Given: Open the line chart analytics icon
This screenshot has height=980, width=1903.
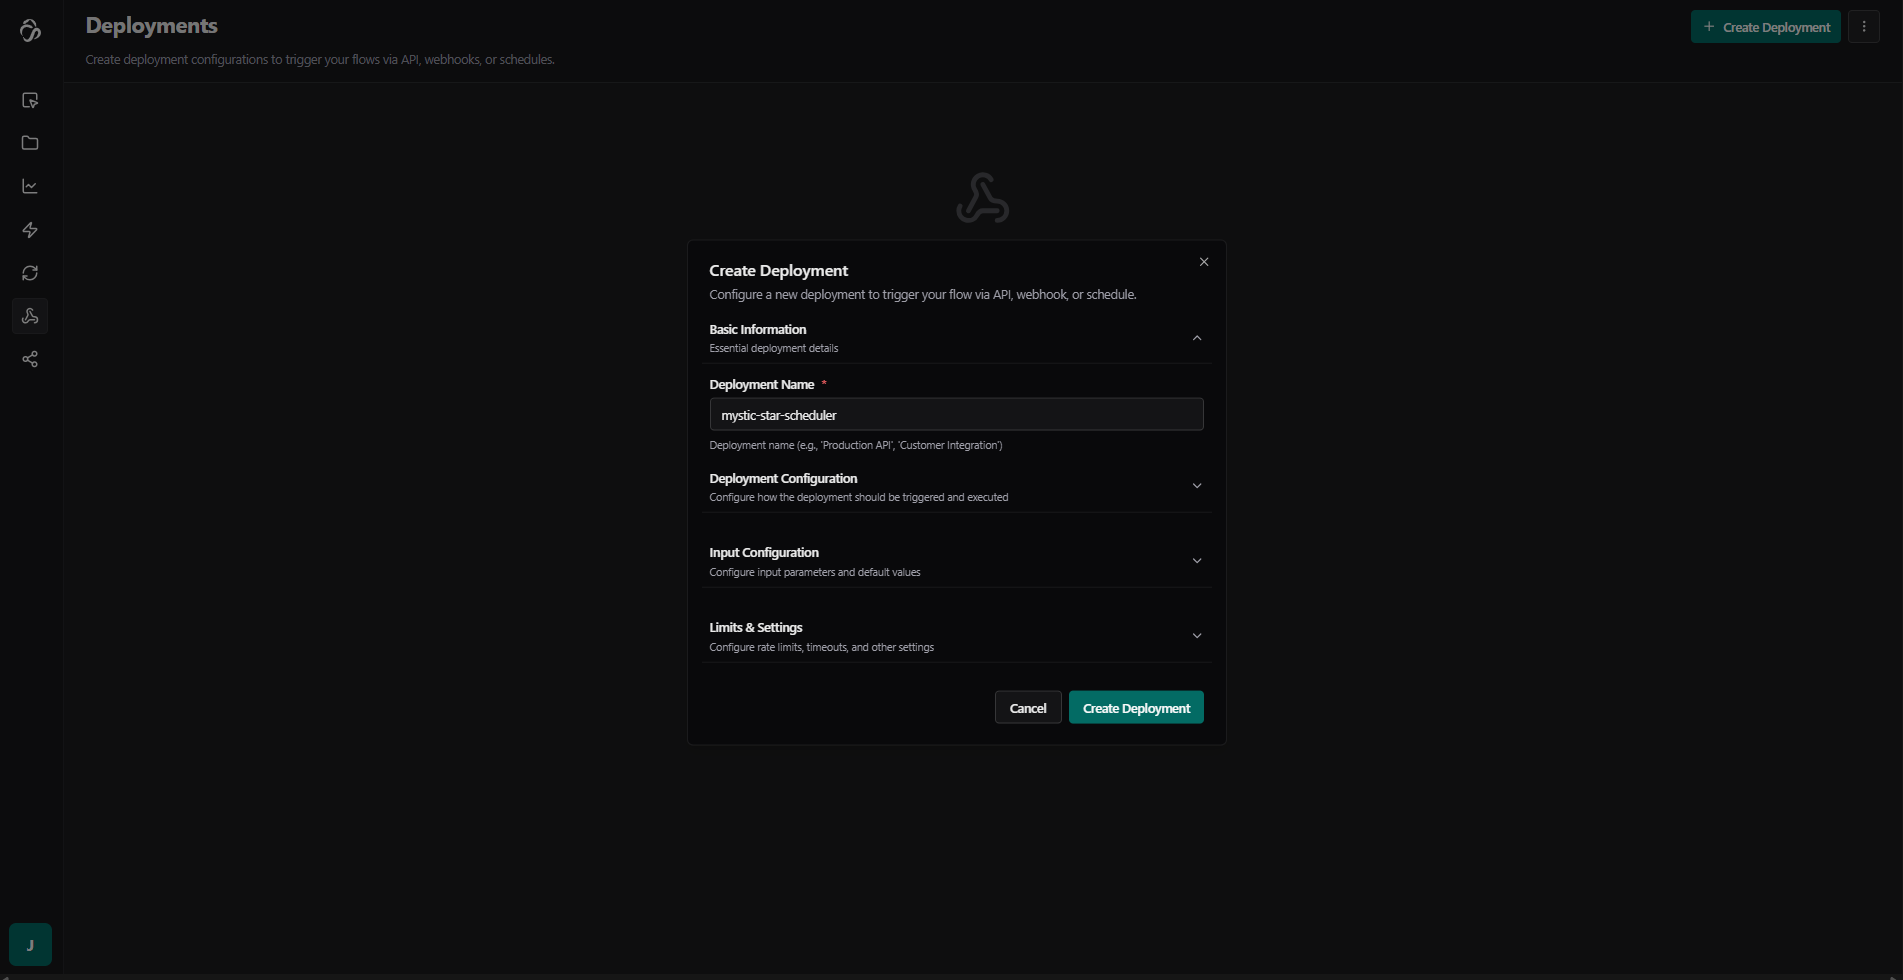Looking at the screenshot, I should [30, 186].
